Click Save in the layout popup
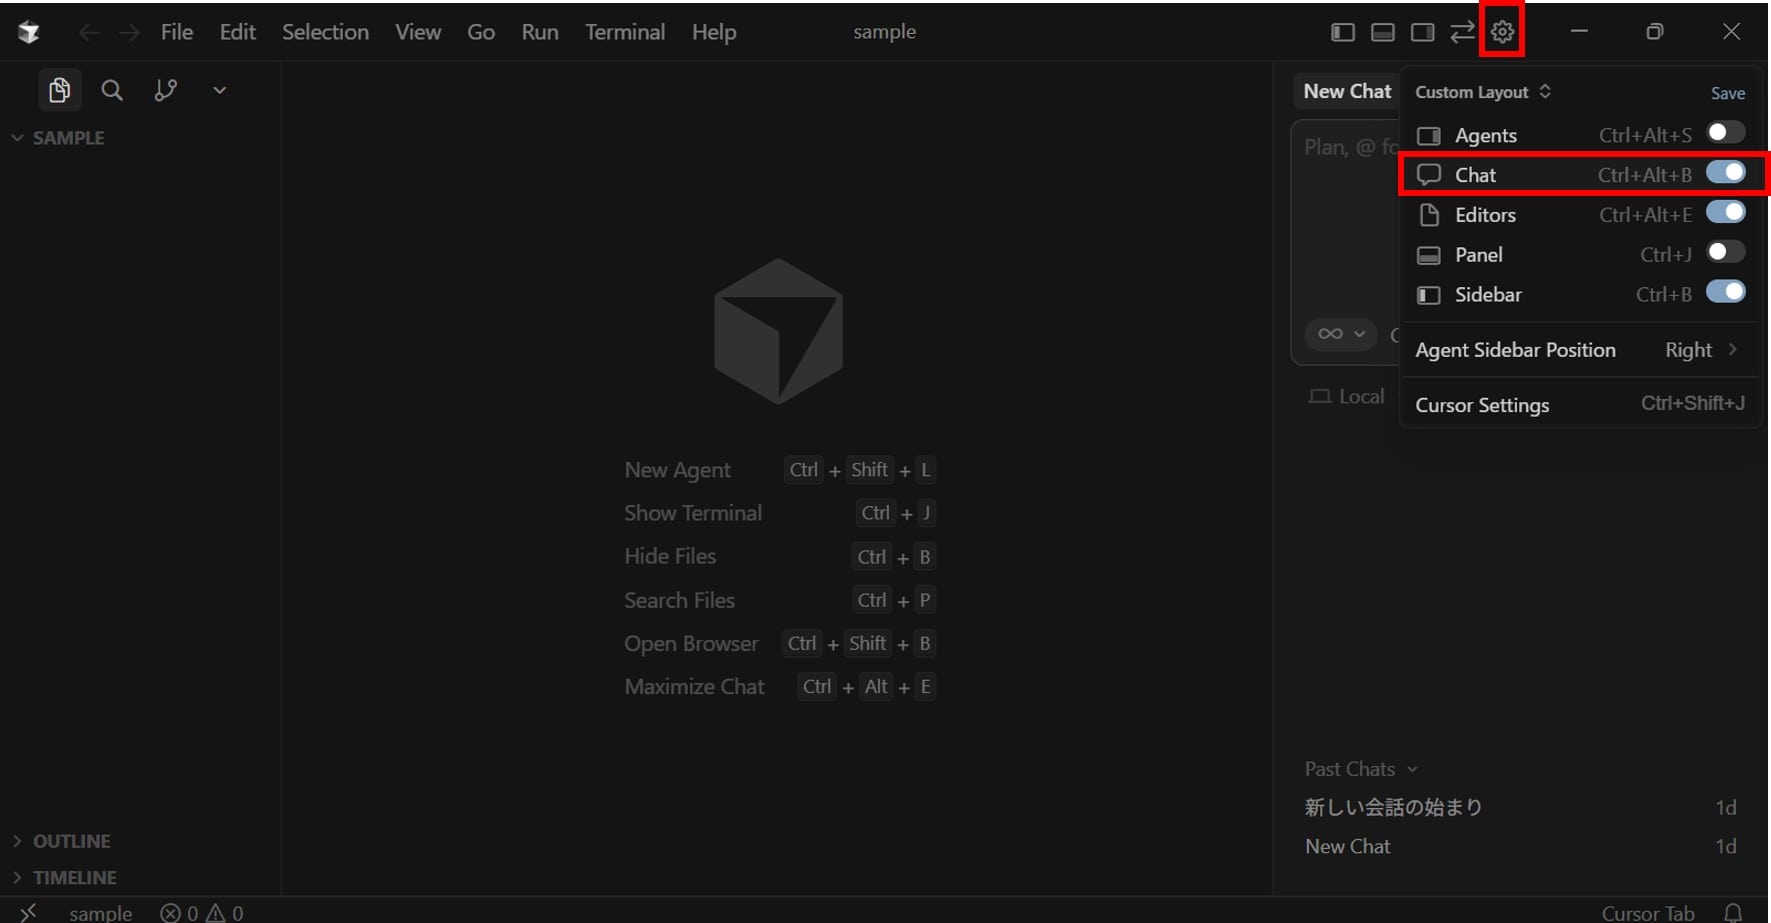This screenshot has height=923, width=1771. (x=1727, y=93)
